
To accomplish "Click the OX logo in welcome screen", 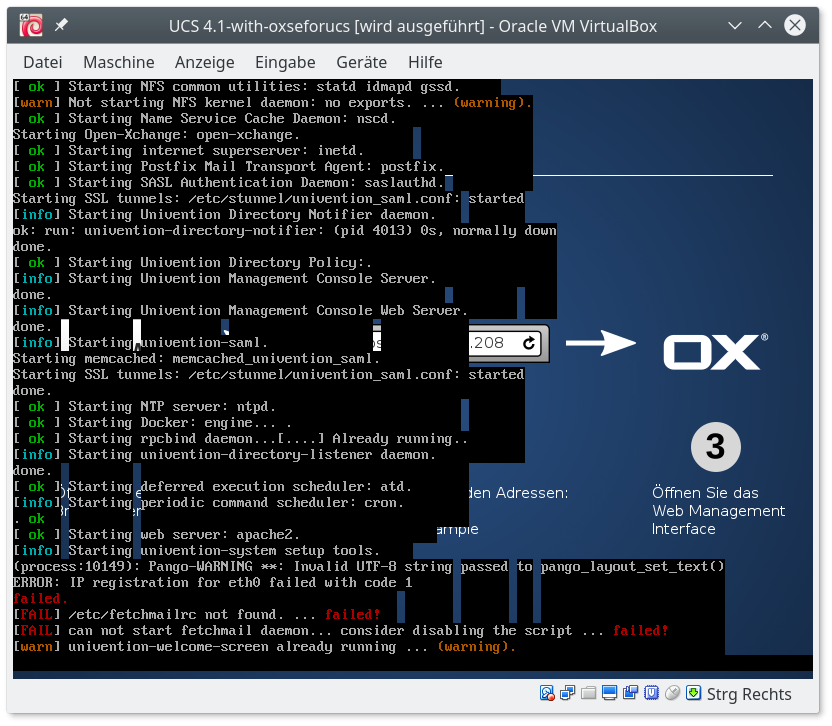I will [x=715, y=351].
